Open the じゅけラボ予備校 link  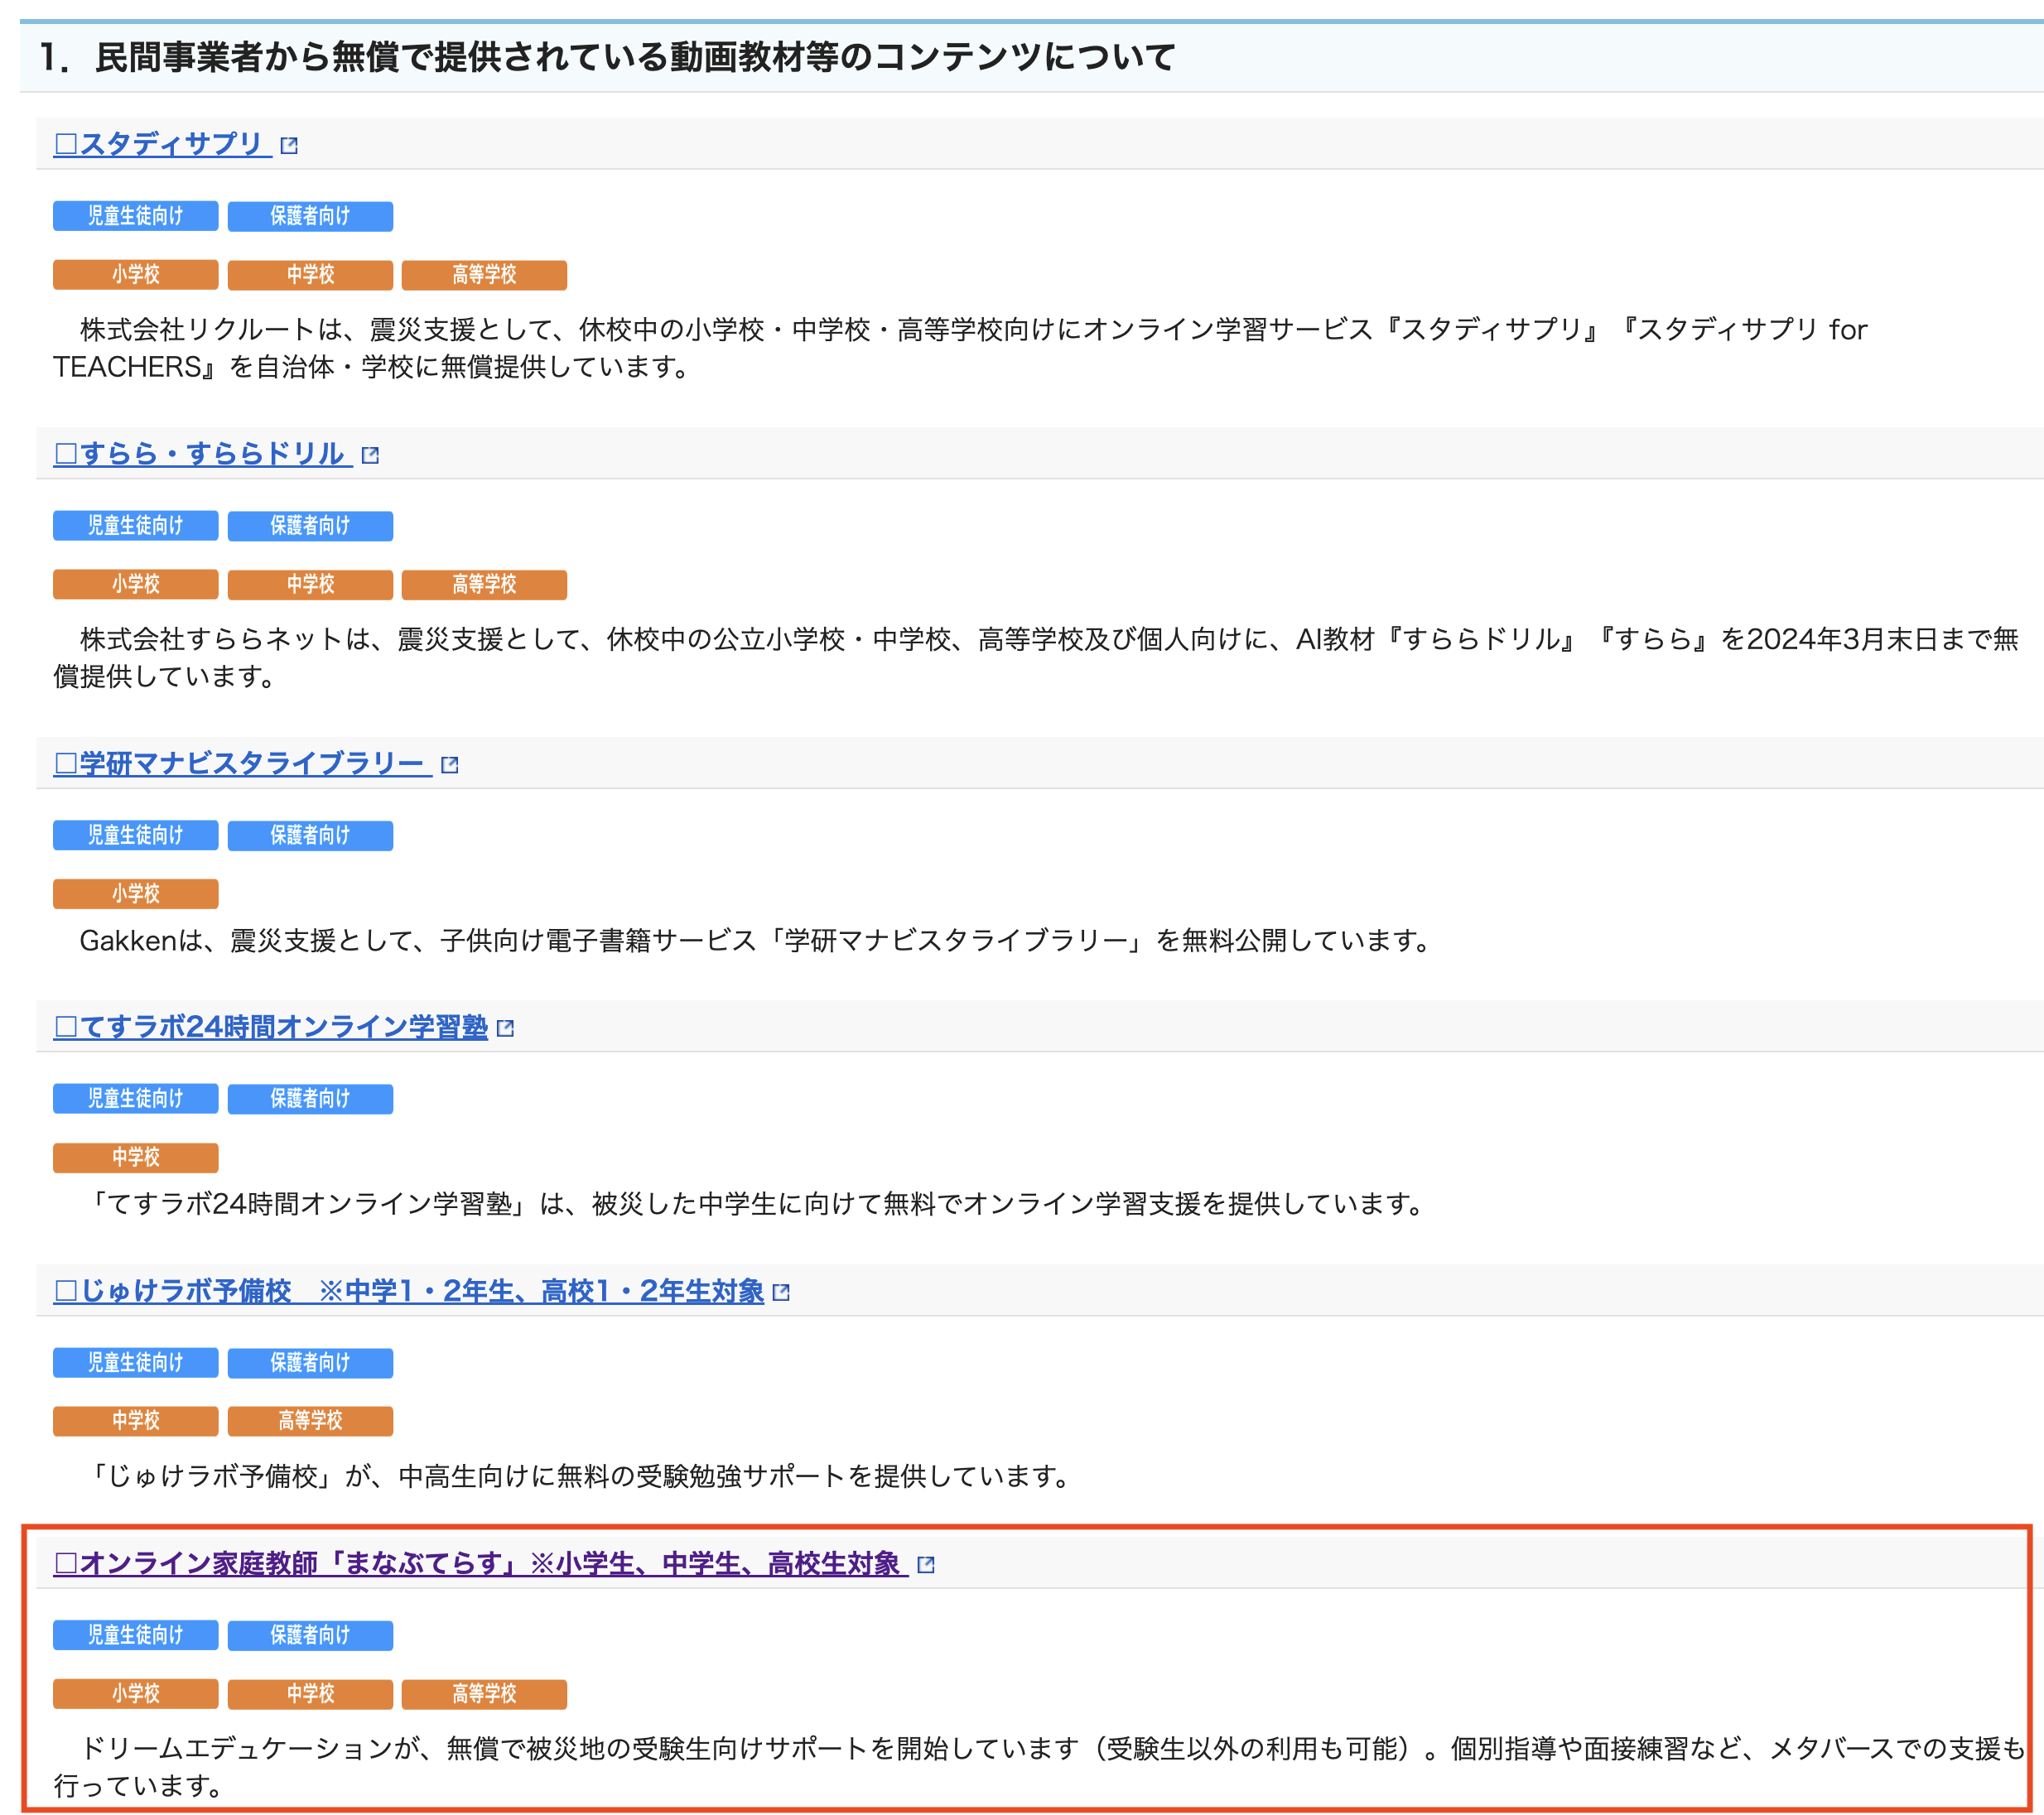point(408,1291)
